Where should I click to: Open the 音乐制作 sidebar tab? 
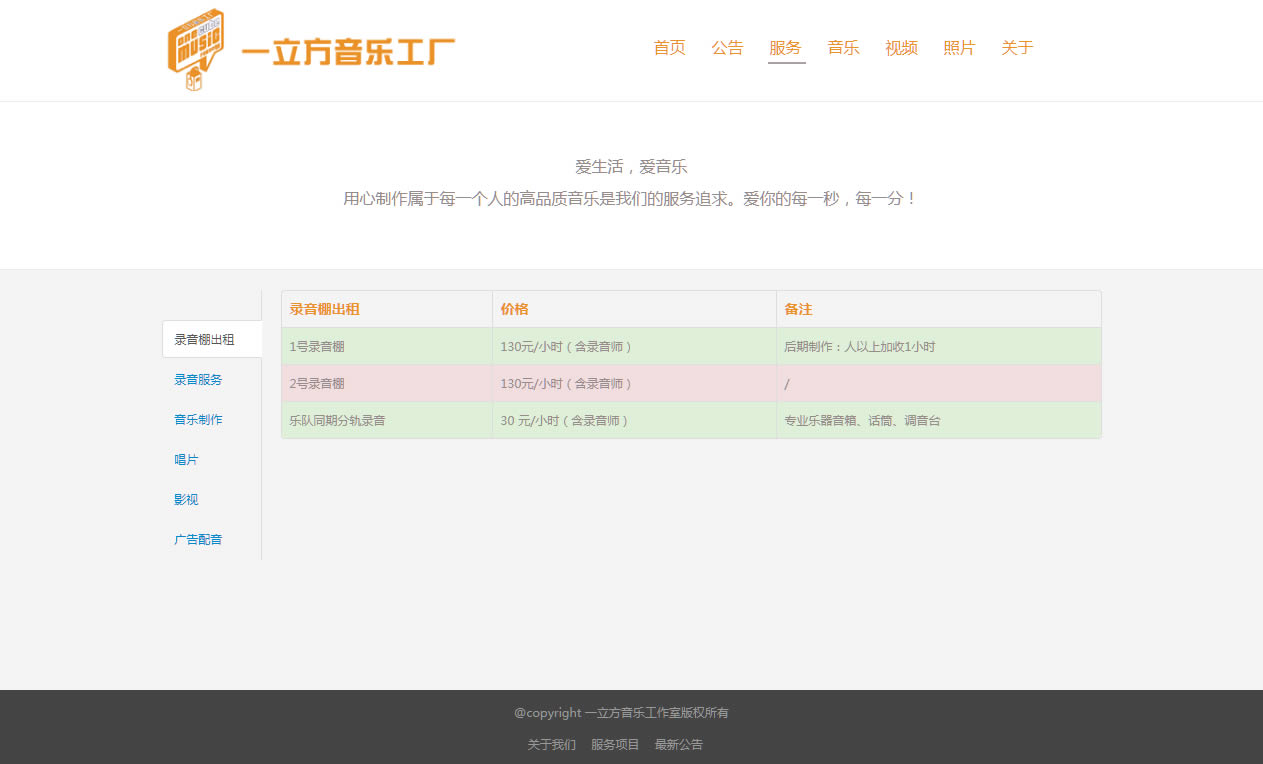pyautogui.click(x=198, y=420)
